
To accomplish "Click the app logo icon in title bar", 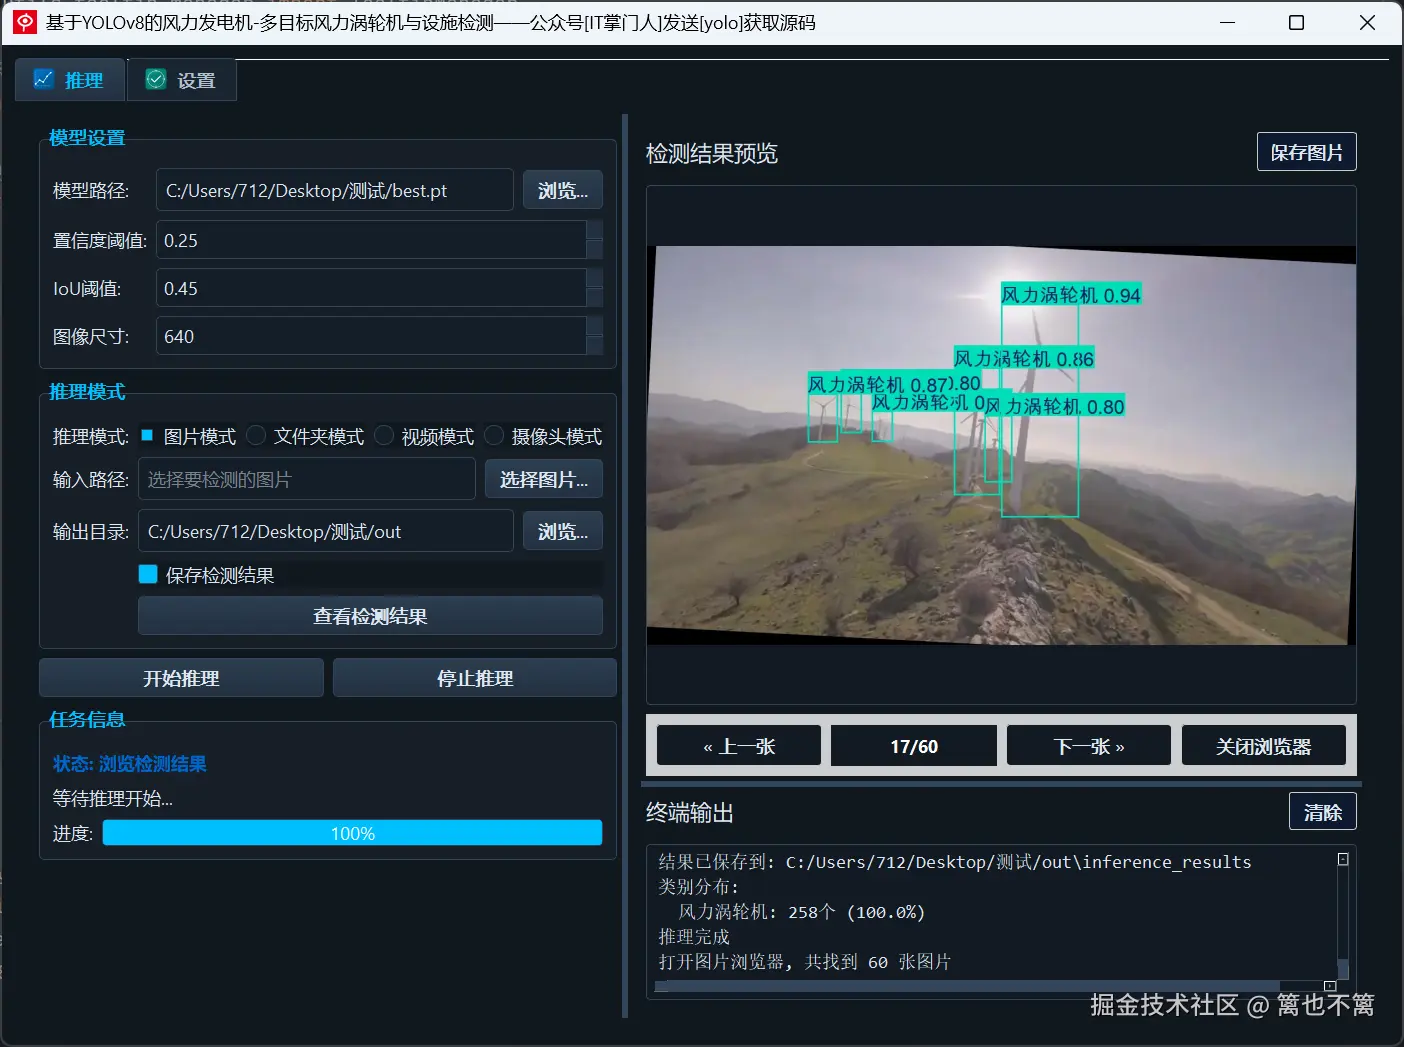I will [24, 22].
